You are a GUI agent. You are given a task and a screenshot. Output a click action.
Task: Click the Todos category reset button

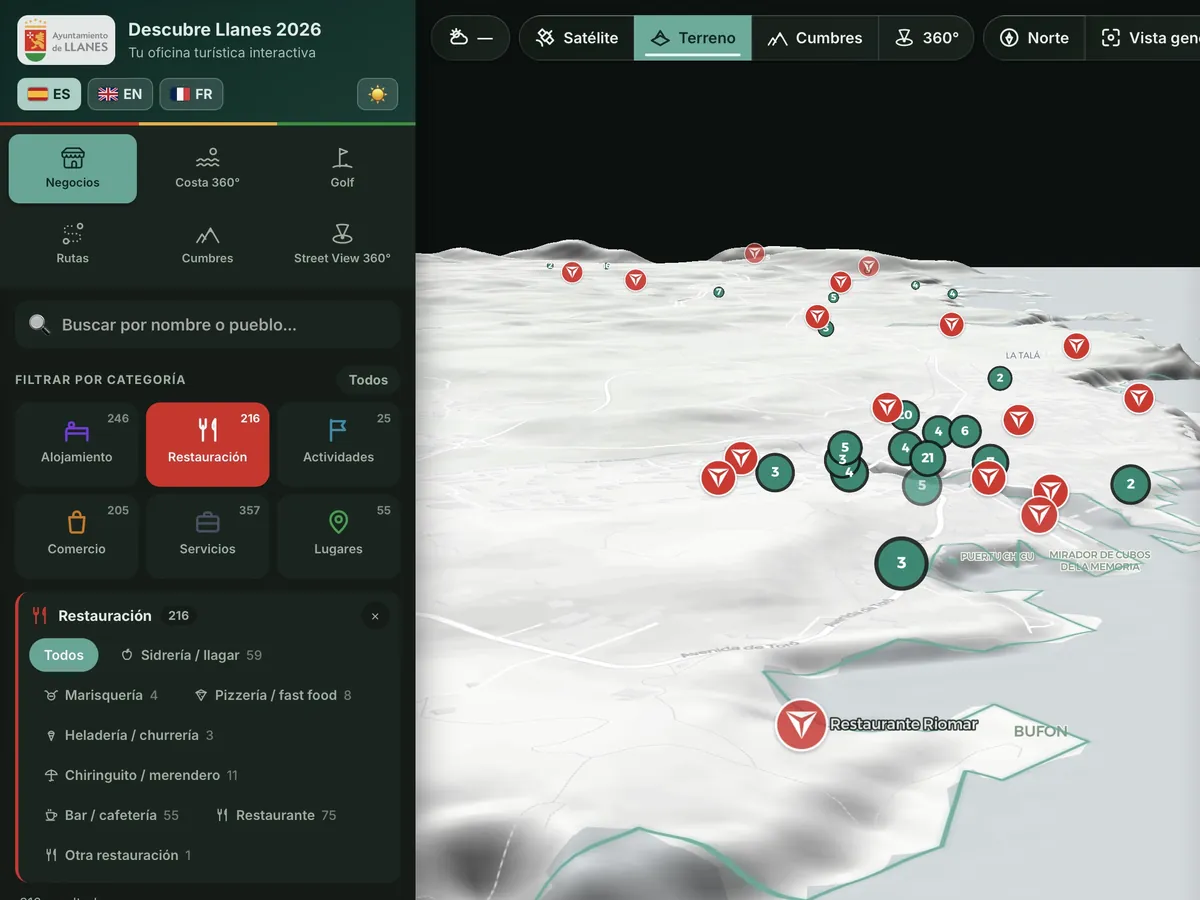(368, 380)
